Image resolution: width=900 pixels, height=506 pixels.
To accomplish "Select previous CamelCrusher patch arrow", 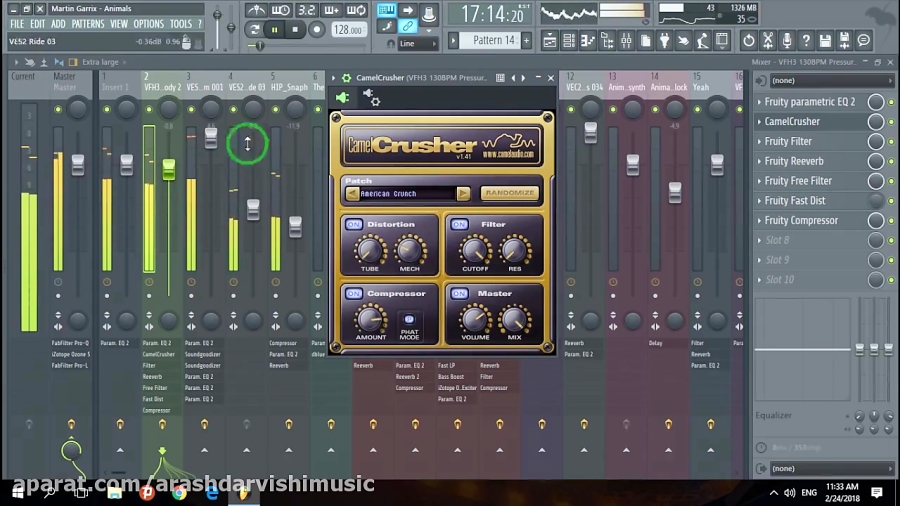I will pos(352,193).
